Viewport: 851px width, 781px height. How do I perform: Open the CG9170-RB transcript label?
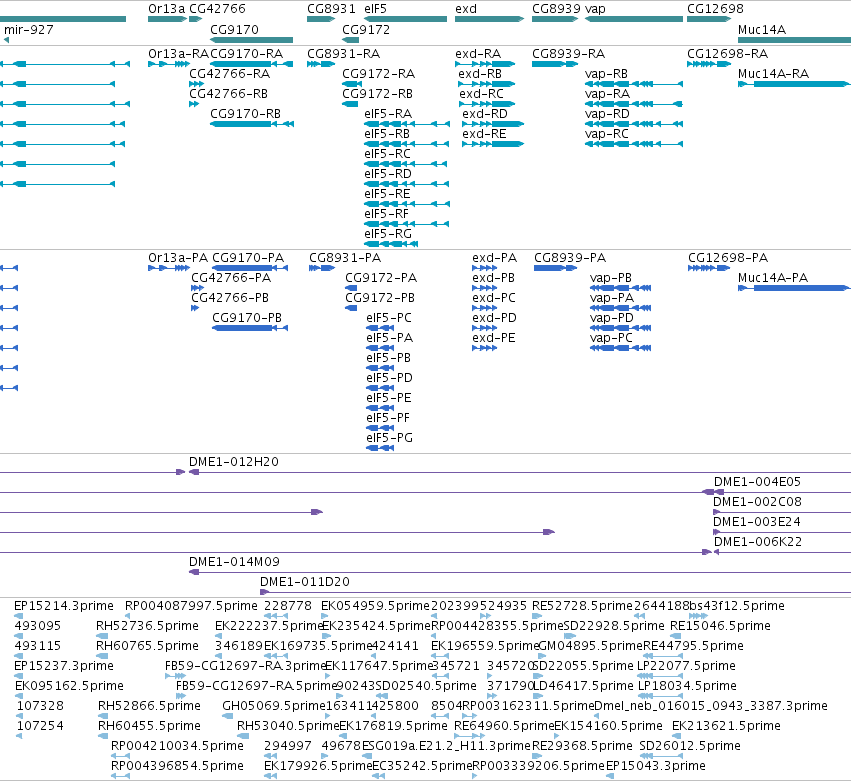point(245,114)
